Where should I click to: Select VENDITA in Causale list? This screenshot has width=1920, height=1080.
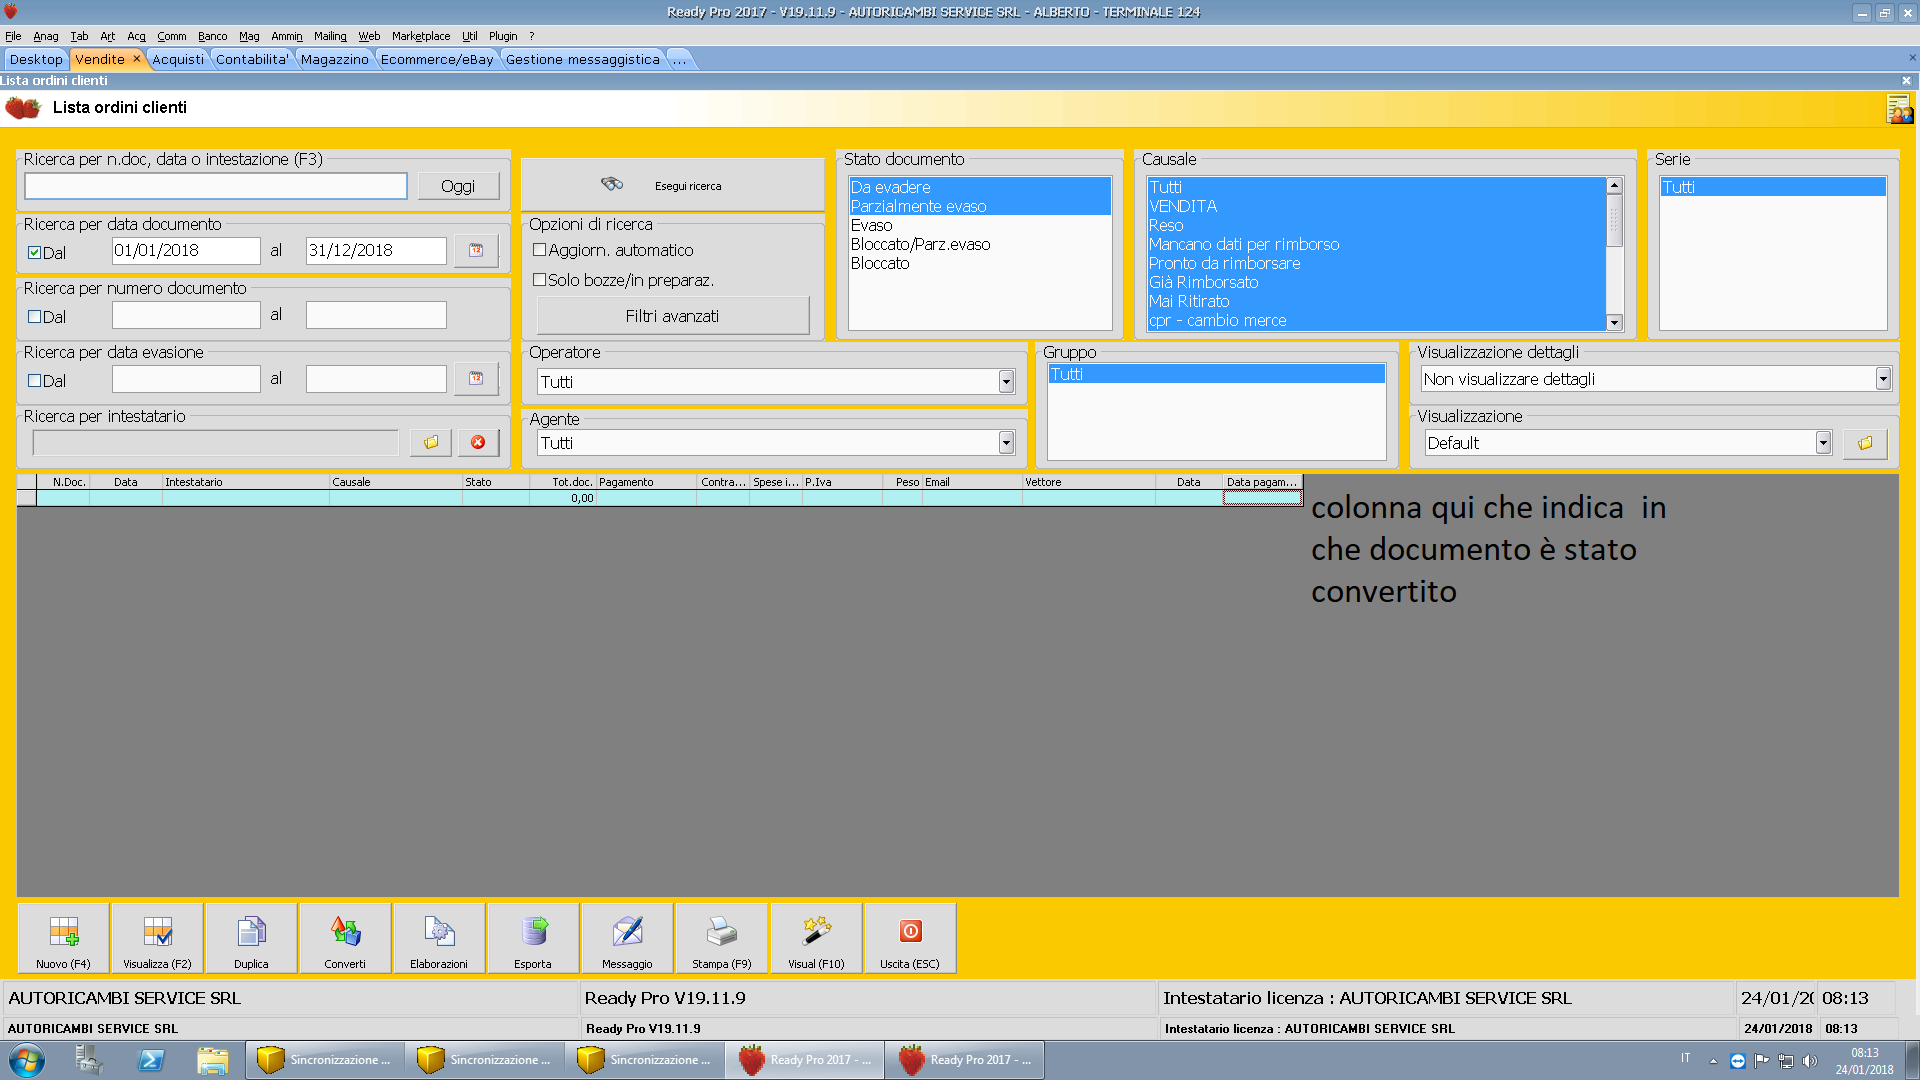tap(1376, 206)
